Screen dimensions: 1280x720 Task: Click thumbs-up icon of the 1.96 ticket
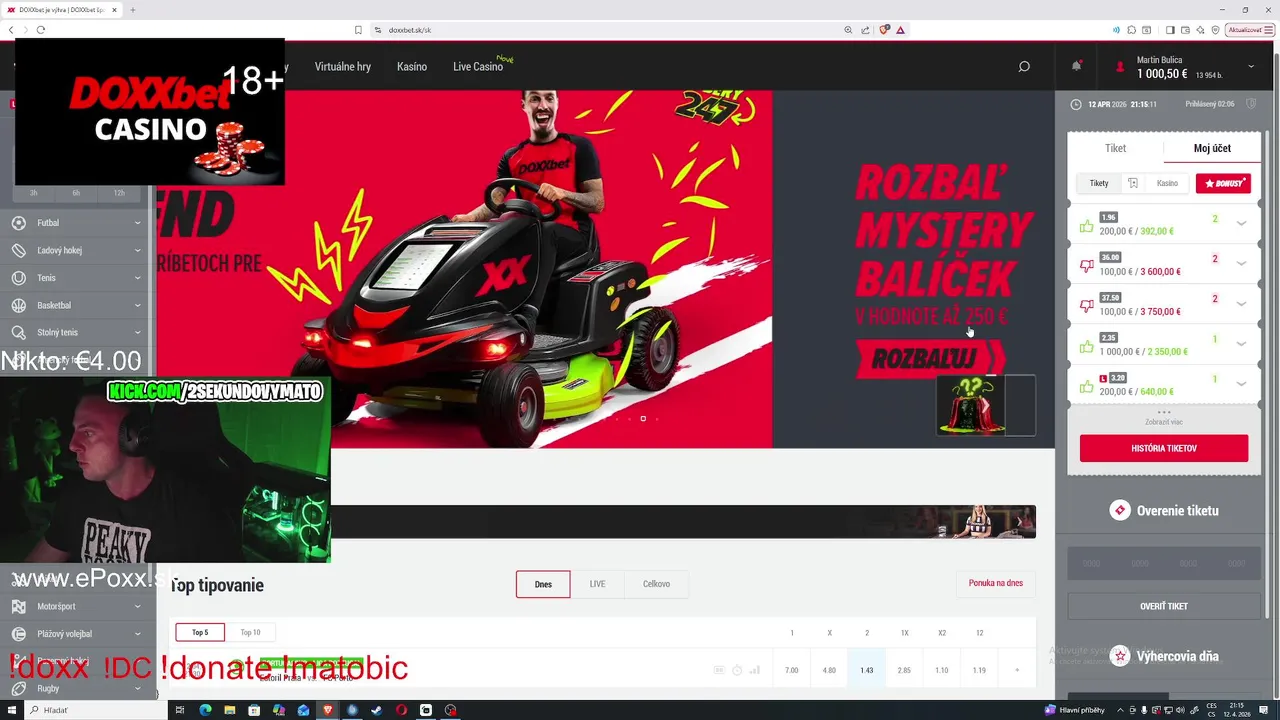tap(1086, 226)
